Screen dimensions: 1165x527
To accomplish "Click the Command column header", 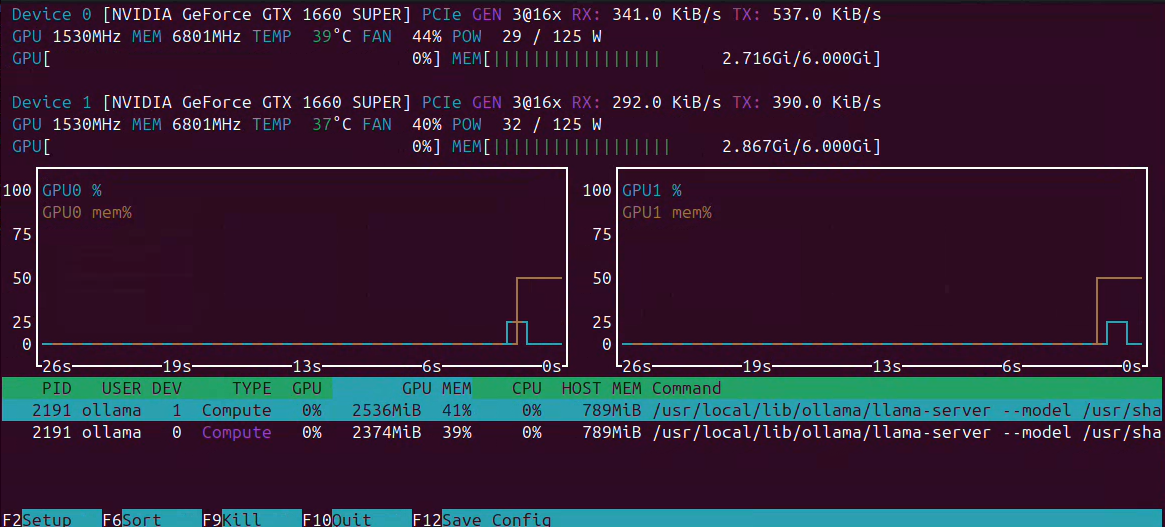I will coord(687,388).
